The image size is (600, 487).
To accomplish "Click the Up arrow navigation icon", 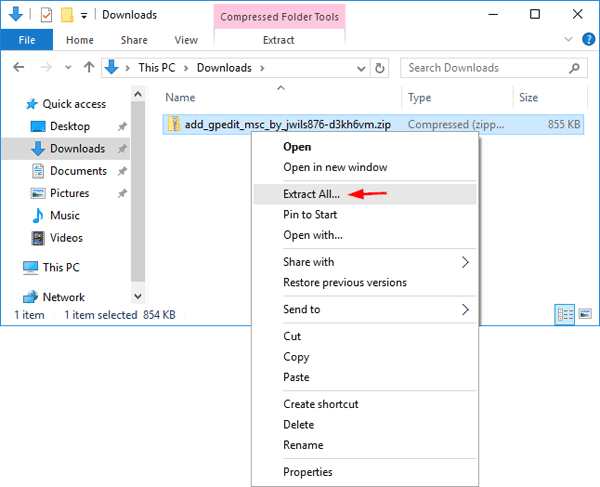I will pos(89,68).
